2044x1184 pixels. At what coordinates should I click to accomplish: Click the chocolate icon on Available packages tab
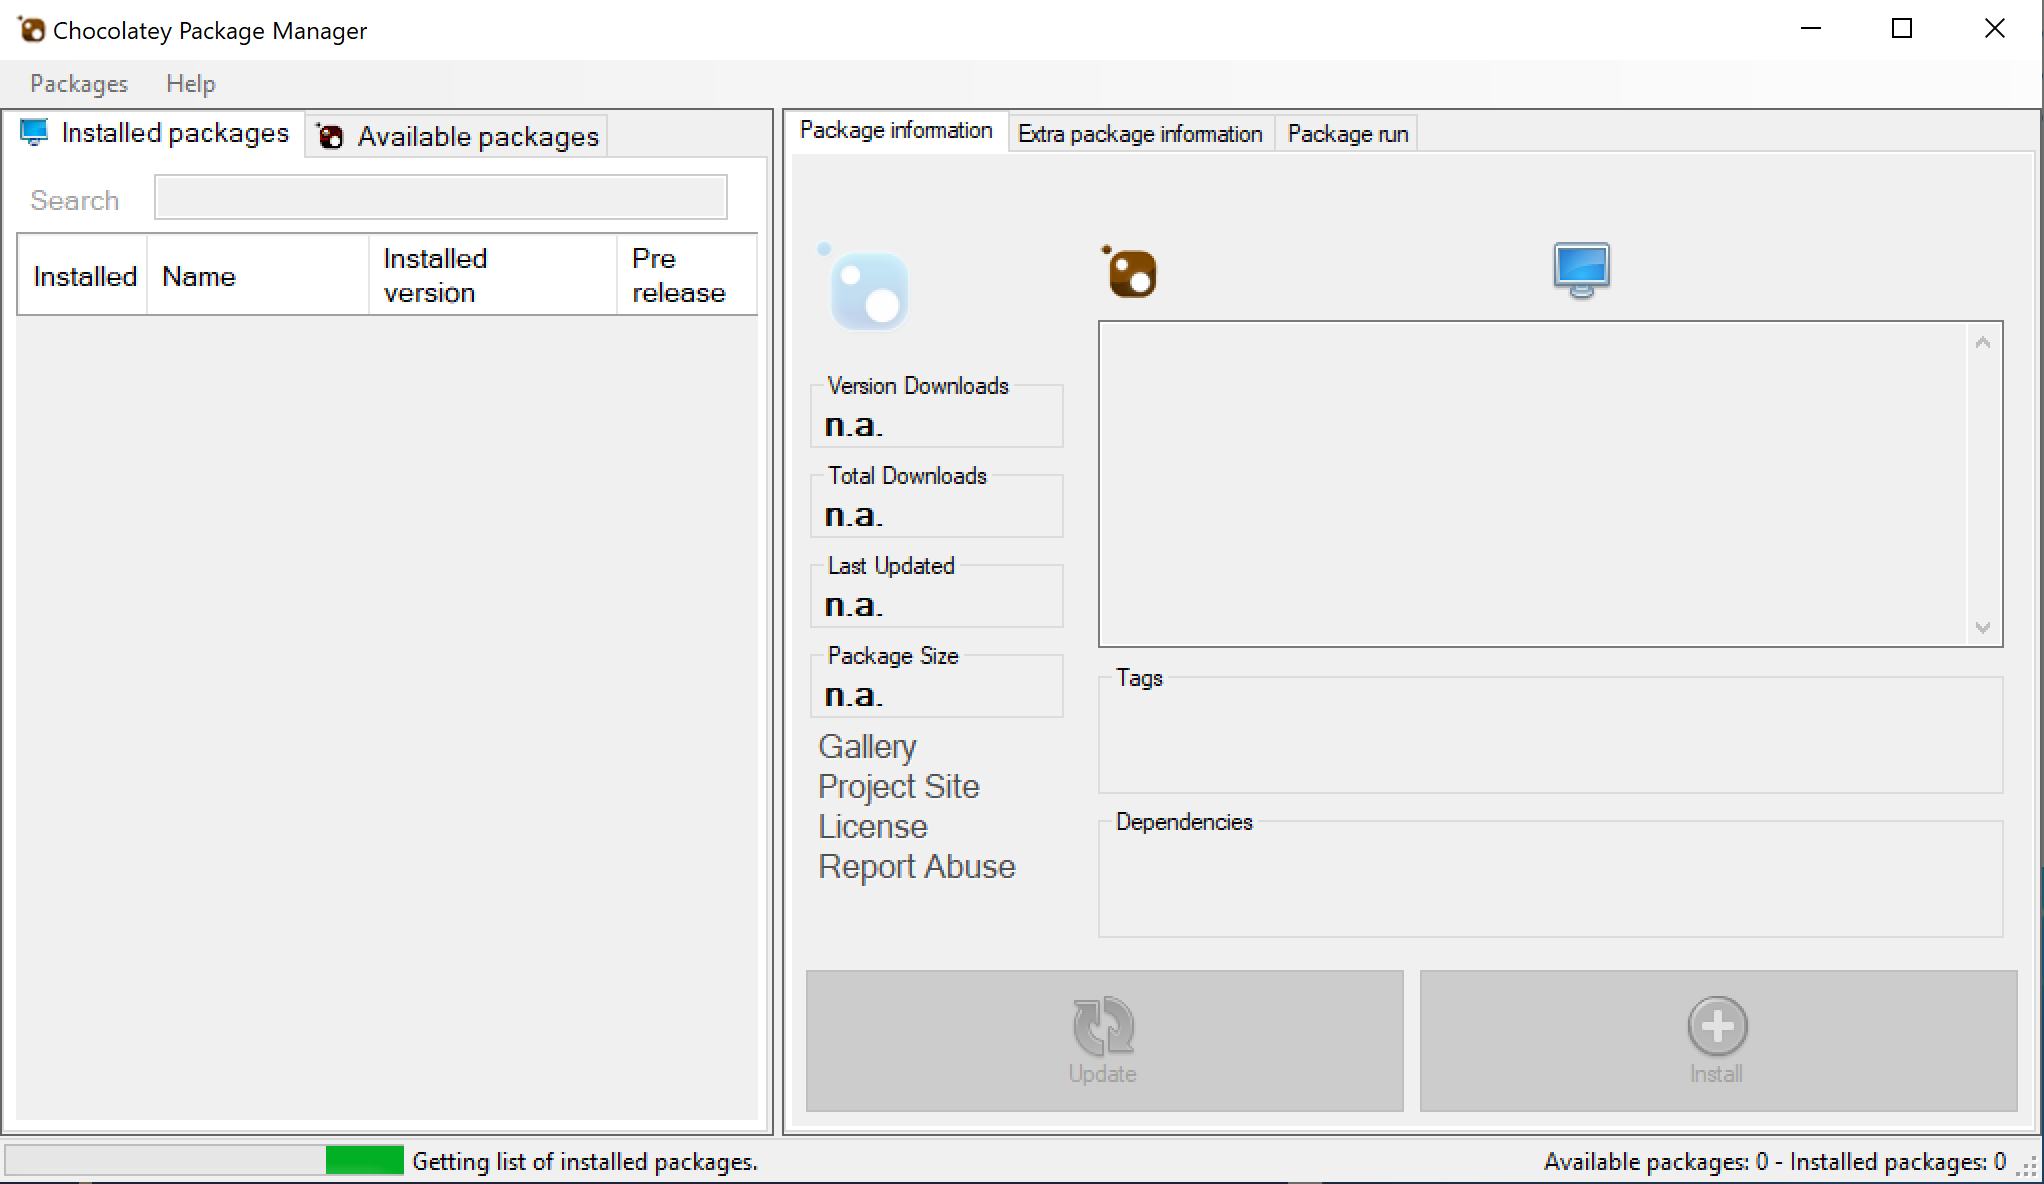330,136
